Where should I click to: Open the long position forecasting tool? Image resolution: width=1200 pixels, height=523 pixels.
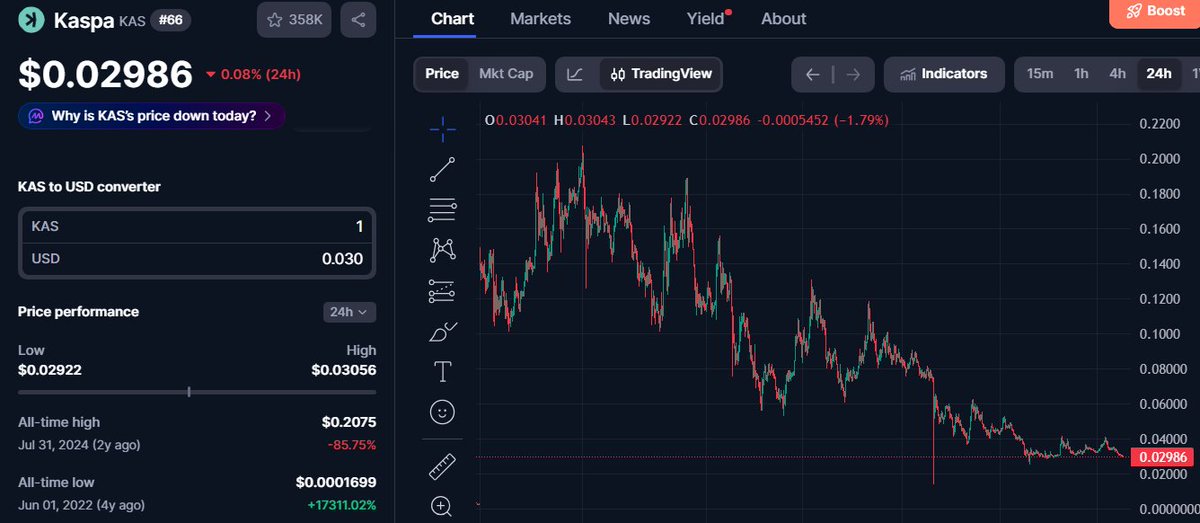(x=443, y=291)
